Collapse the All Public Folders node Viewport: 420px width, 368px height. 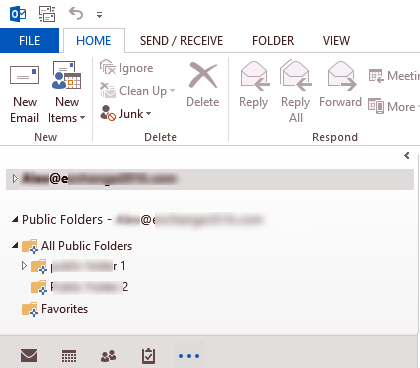(x=15, y=246)
